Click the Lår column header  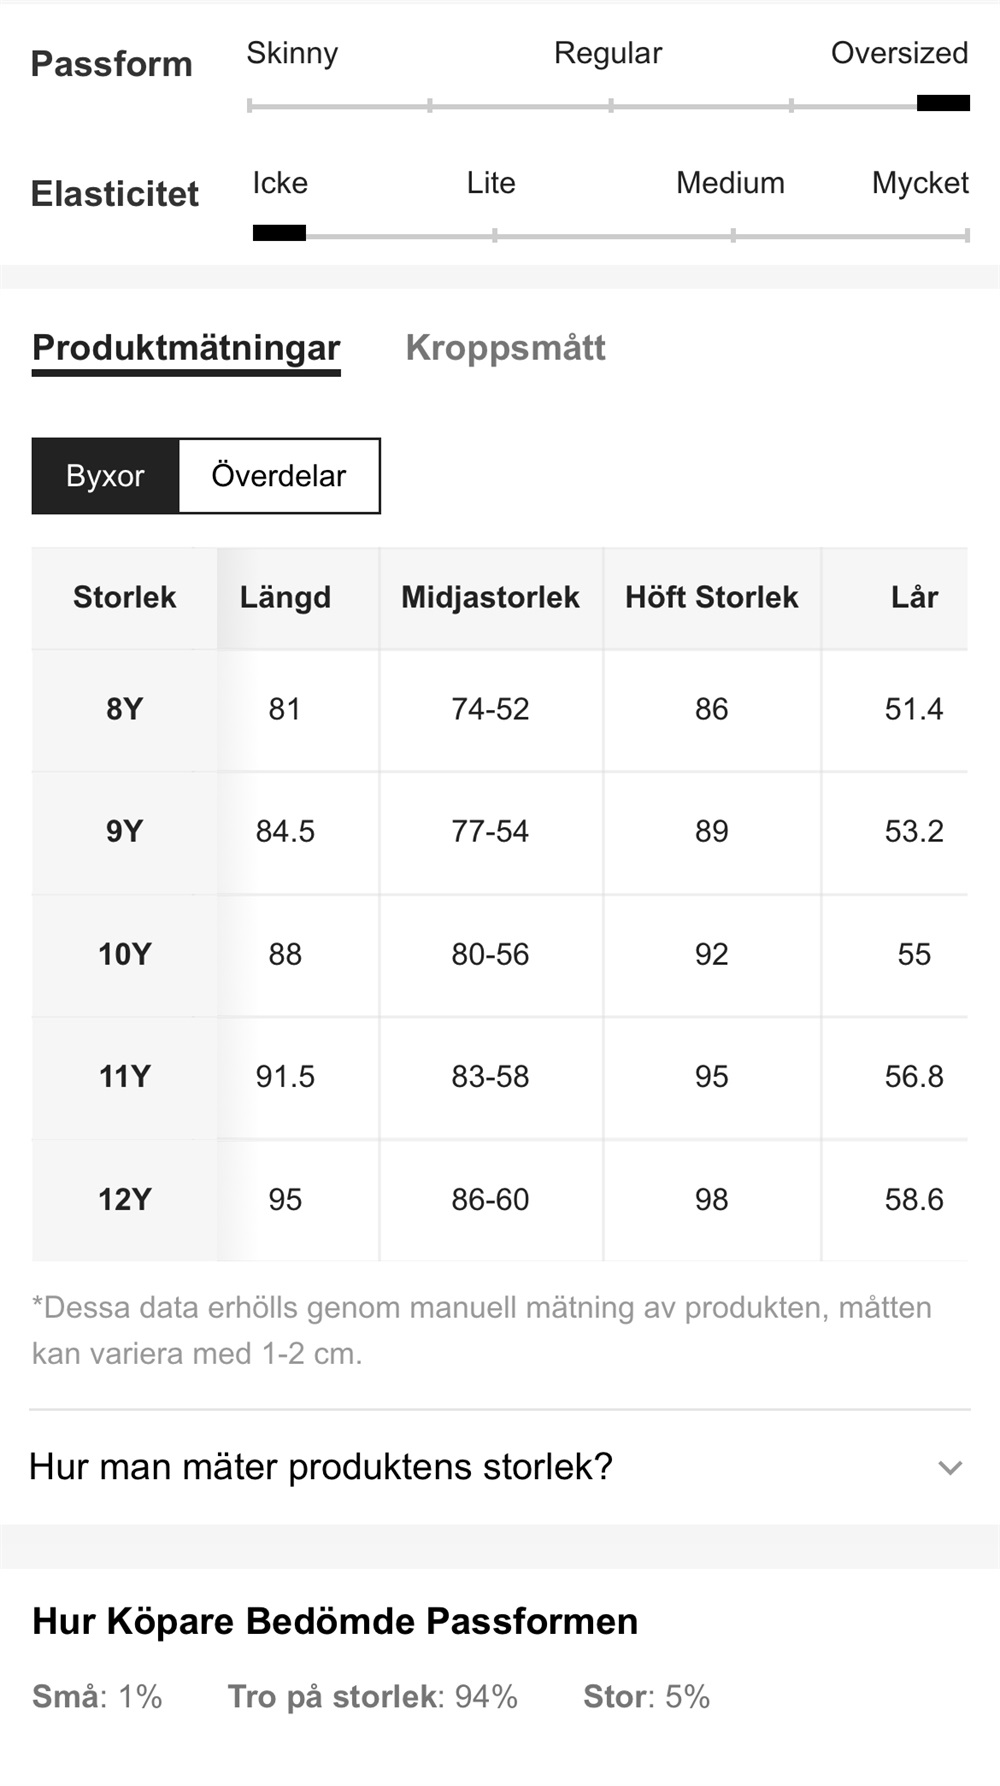click(914, 598)
